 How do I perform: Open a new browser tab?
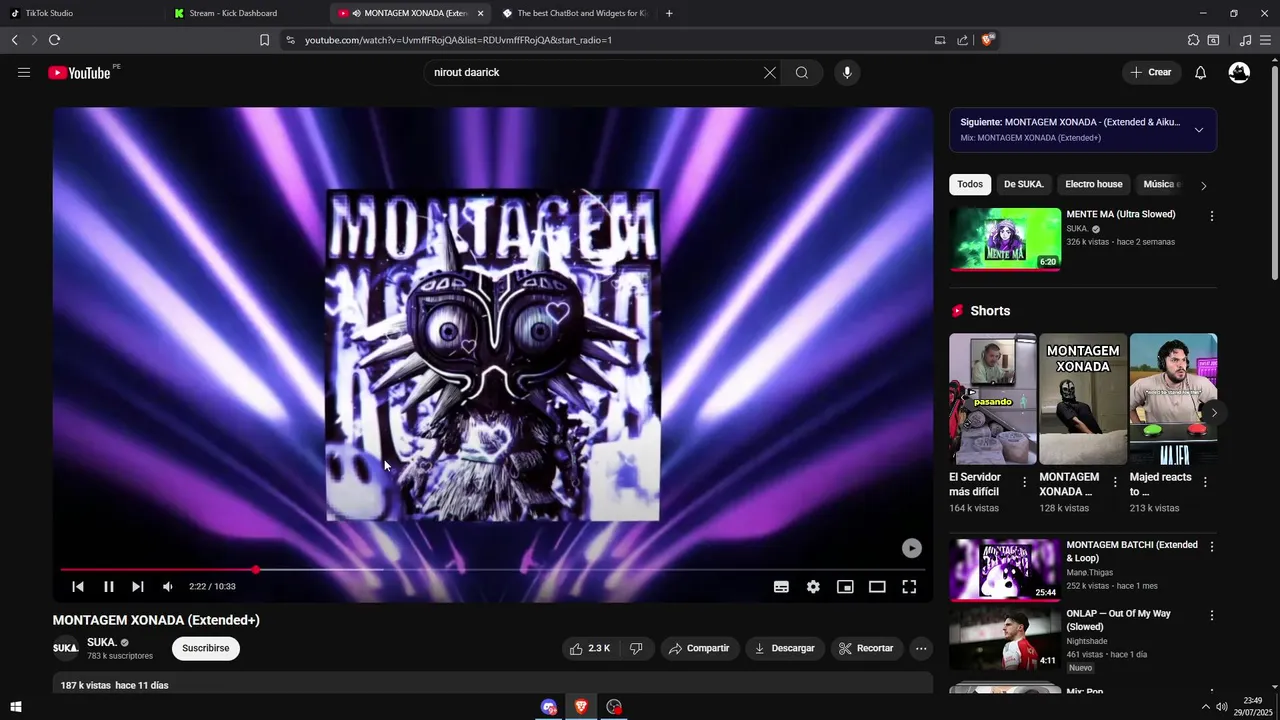tap(669, 13)
